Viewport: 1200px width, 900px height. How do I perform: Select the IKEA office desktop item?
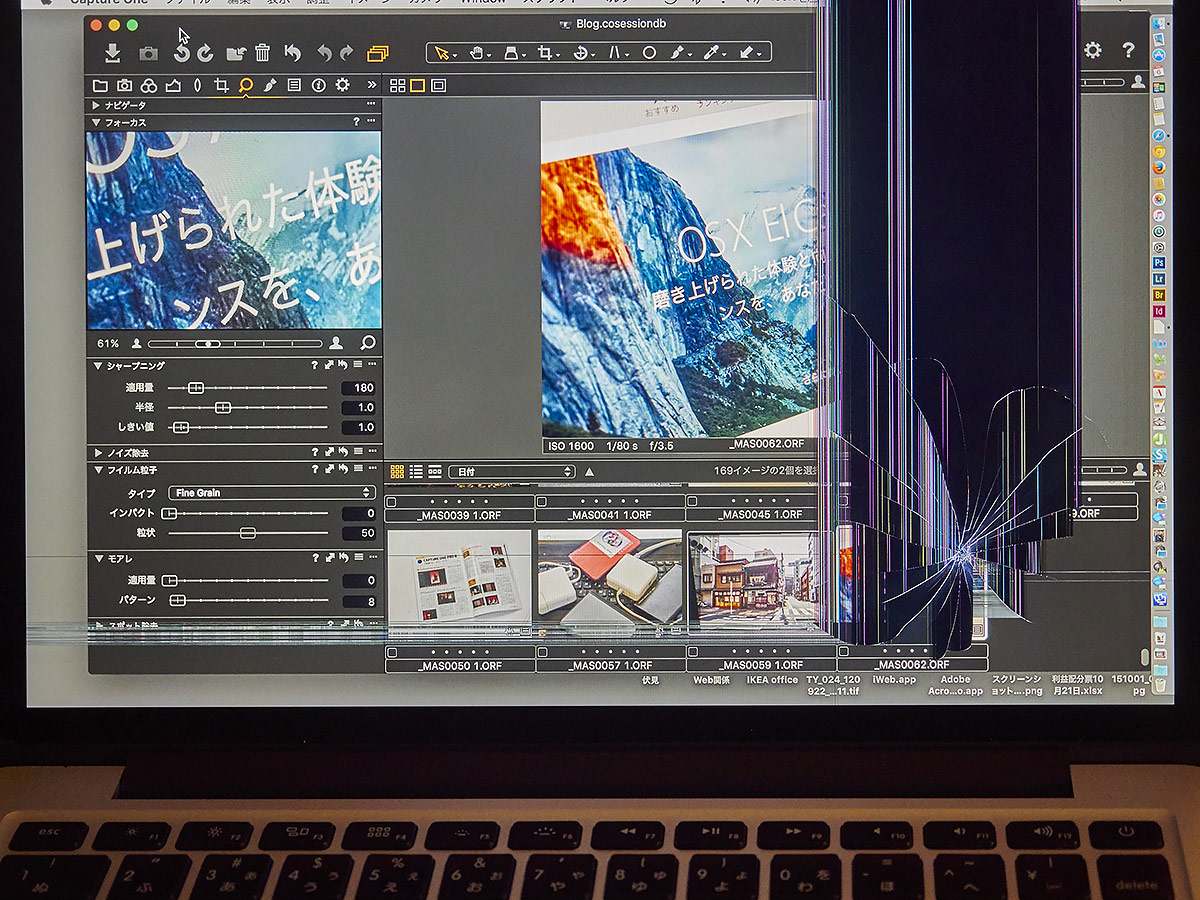point(772,680)
